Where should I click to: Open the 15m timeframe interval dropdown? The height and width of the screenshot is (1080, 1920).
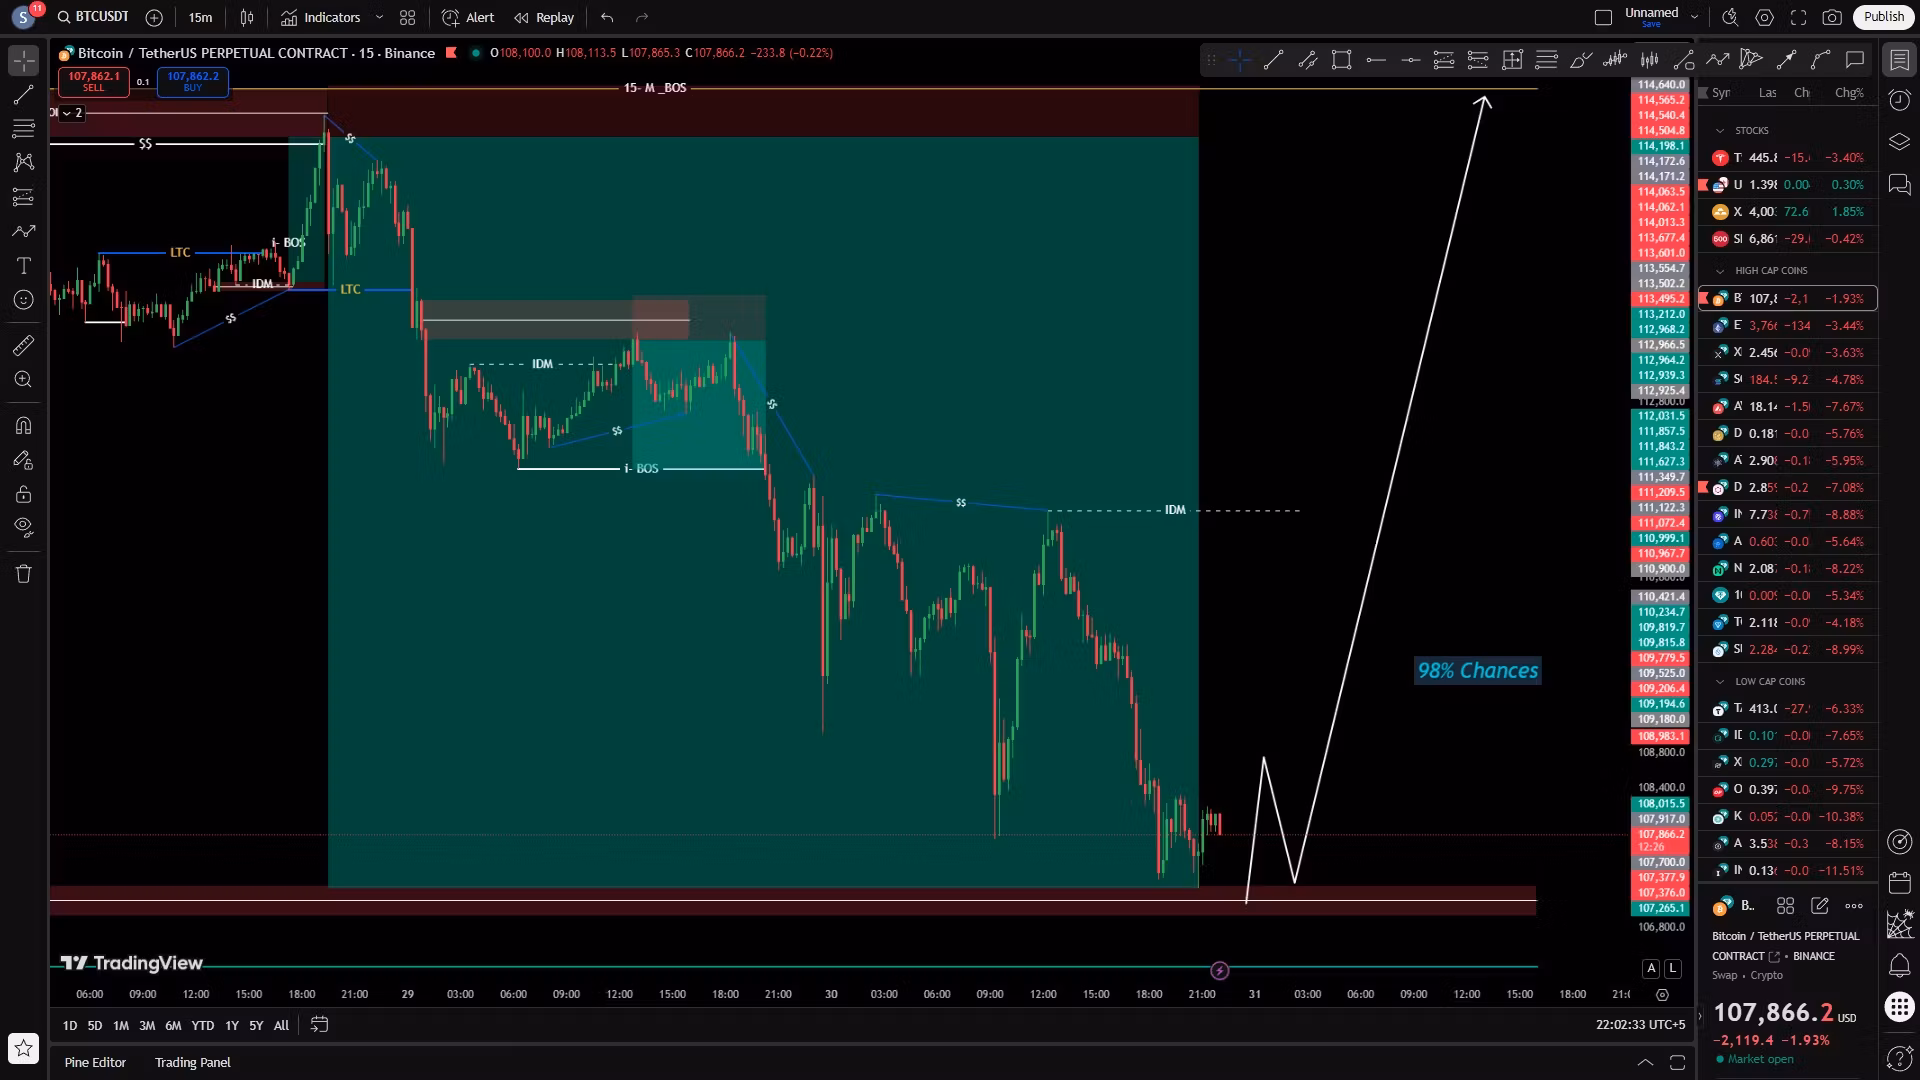coord(200,17)
